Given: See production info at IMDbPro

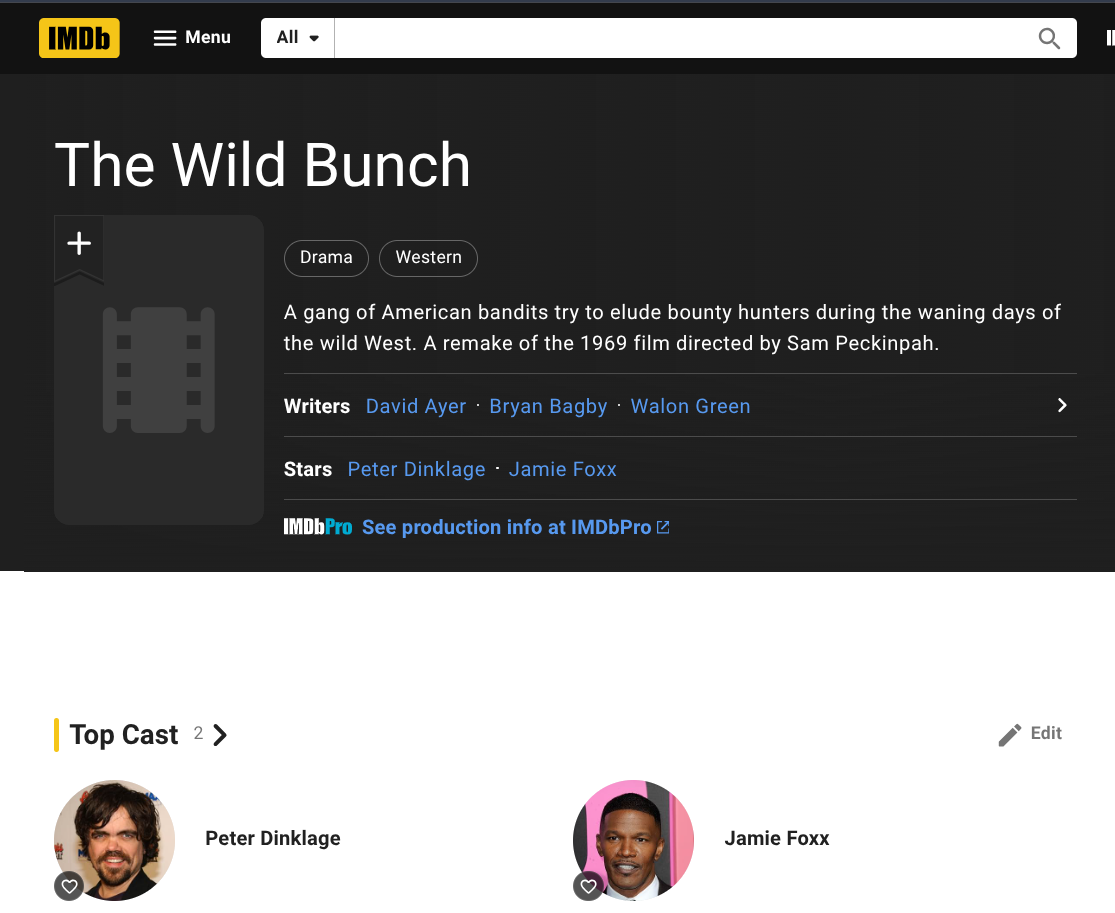Looking at the screenshot, I should click(x=506, y=527).
